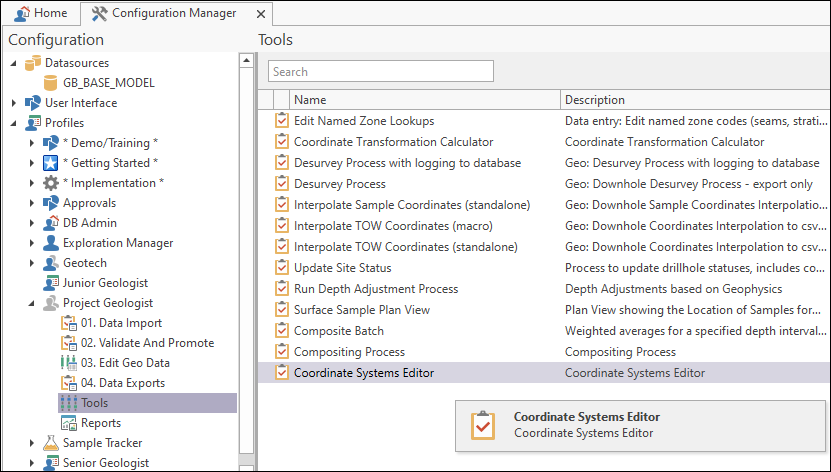Collapse the Project Geologist profile

[x=32, y=304]
